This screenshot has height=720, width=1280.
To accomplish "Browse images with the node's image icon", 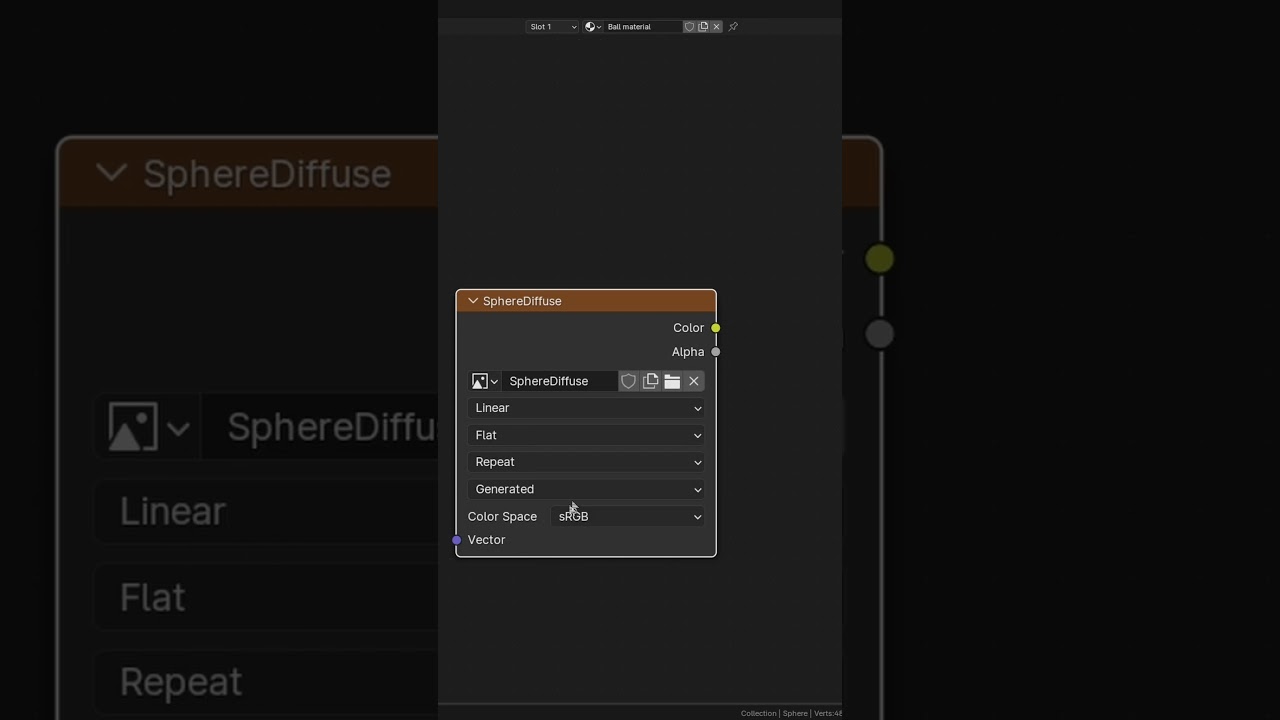I will click(485, 381).
